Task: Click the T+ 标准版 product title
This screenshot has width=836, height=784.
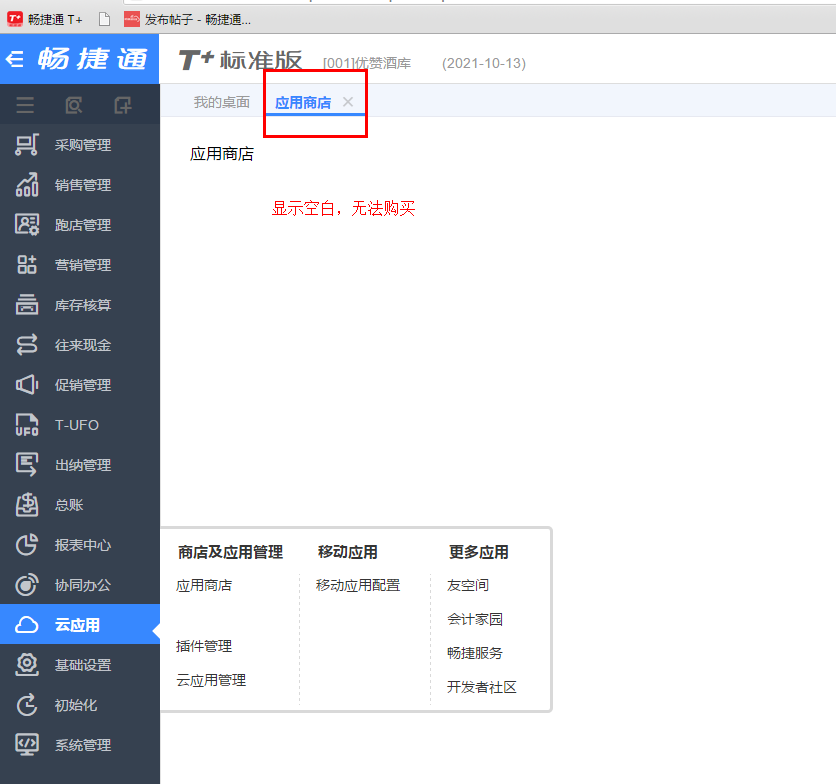Action: click(x=240, y=60)
